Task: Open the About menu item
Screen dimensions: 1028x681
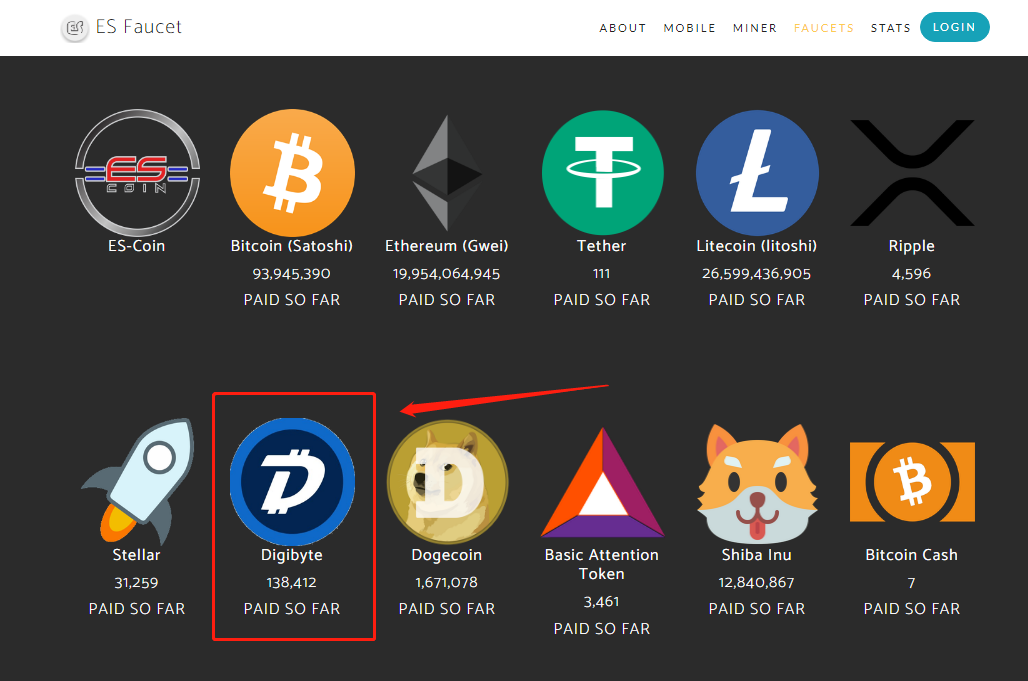Action: [622, 28]
